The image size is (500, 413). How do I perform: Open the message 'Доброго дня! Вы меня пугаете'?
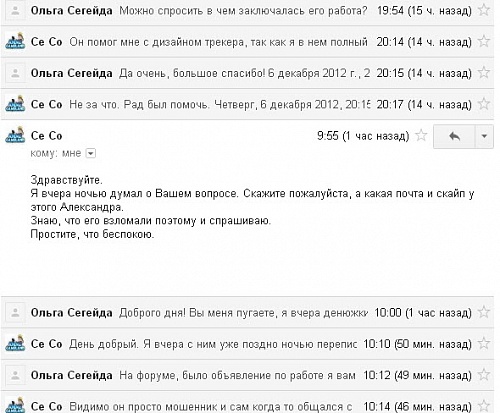click(247, 312)
